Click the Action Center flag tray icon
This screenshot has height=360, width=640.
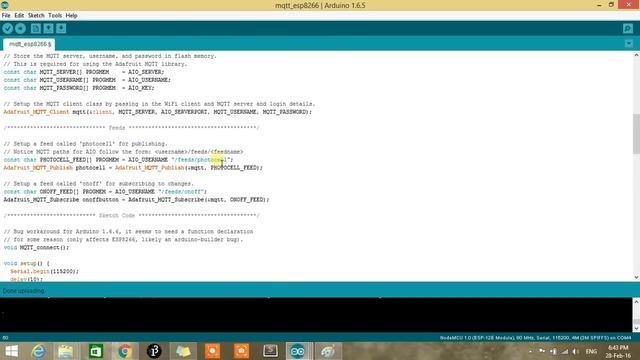[542, 351]
